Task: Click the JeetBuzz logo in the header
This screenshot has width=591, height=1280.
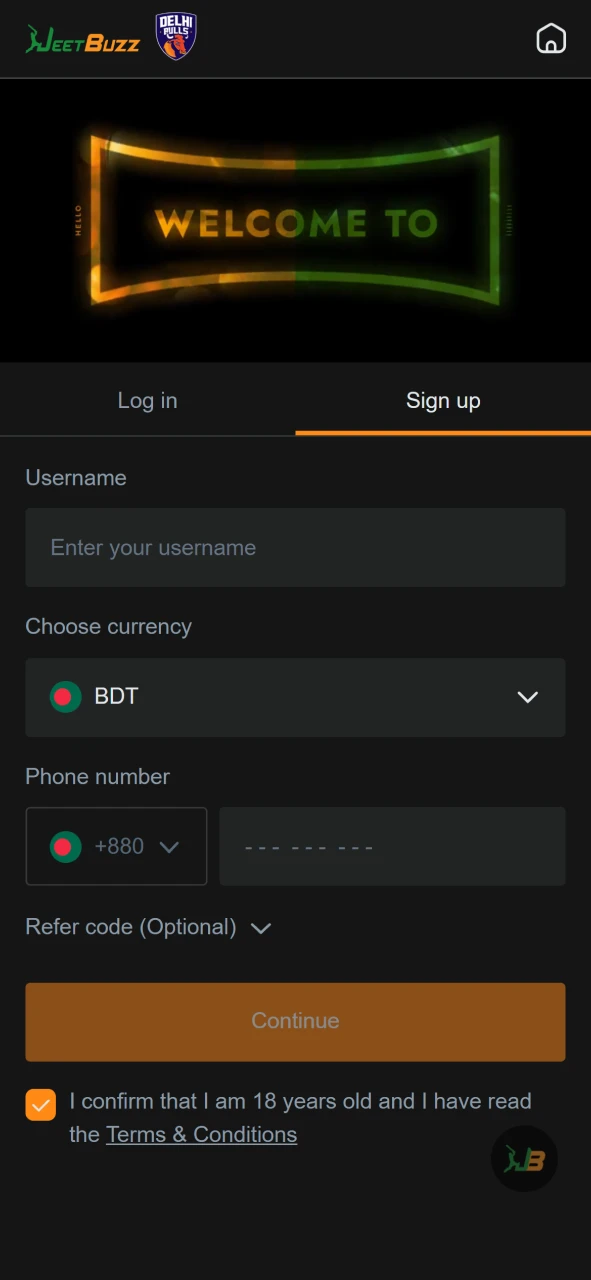Action: pos(81,36)
